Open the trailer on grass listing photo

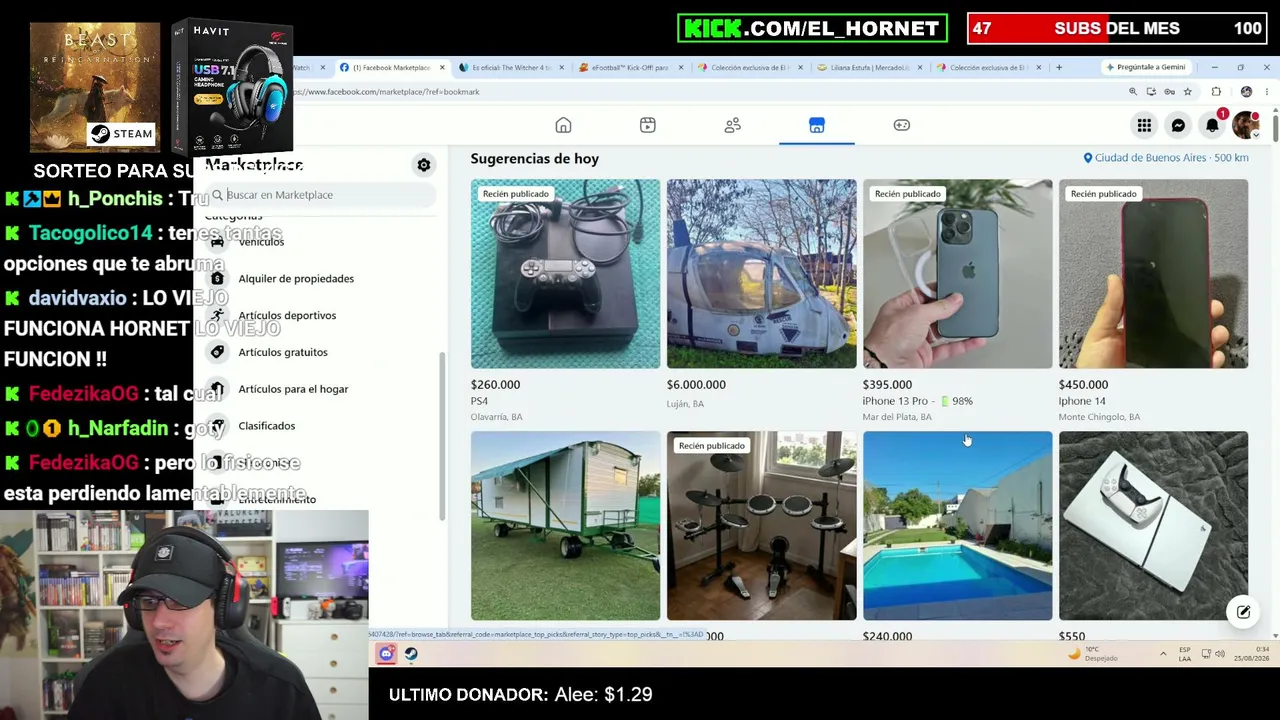[x=565, y=526]
